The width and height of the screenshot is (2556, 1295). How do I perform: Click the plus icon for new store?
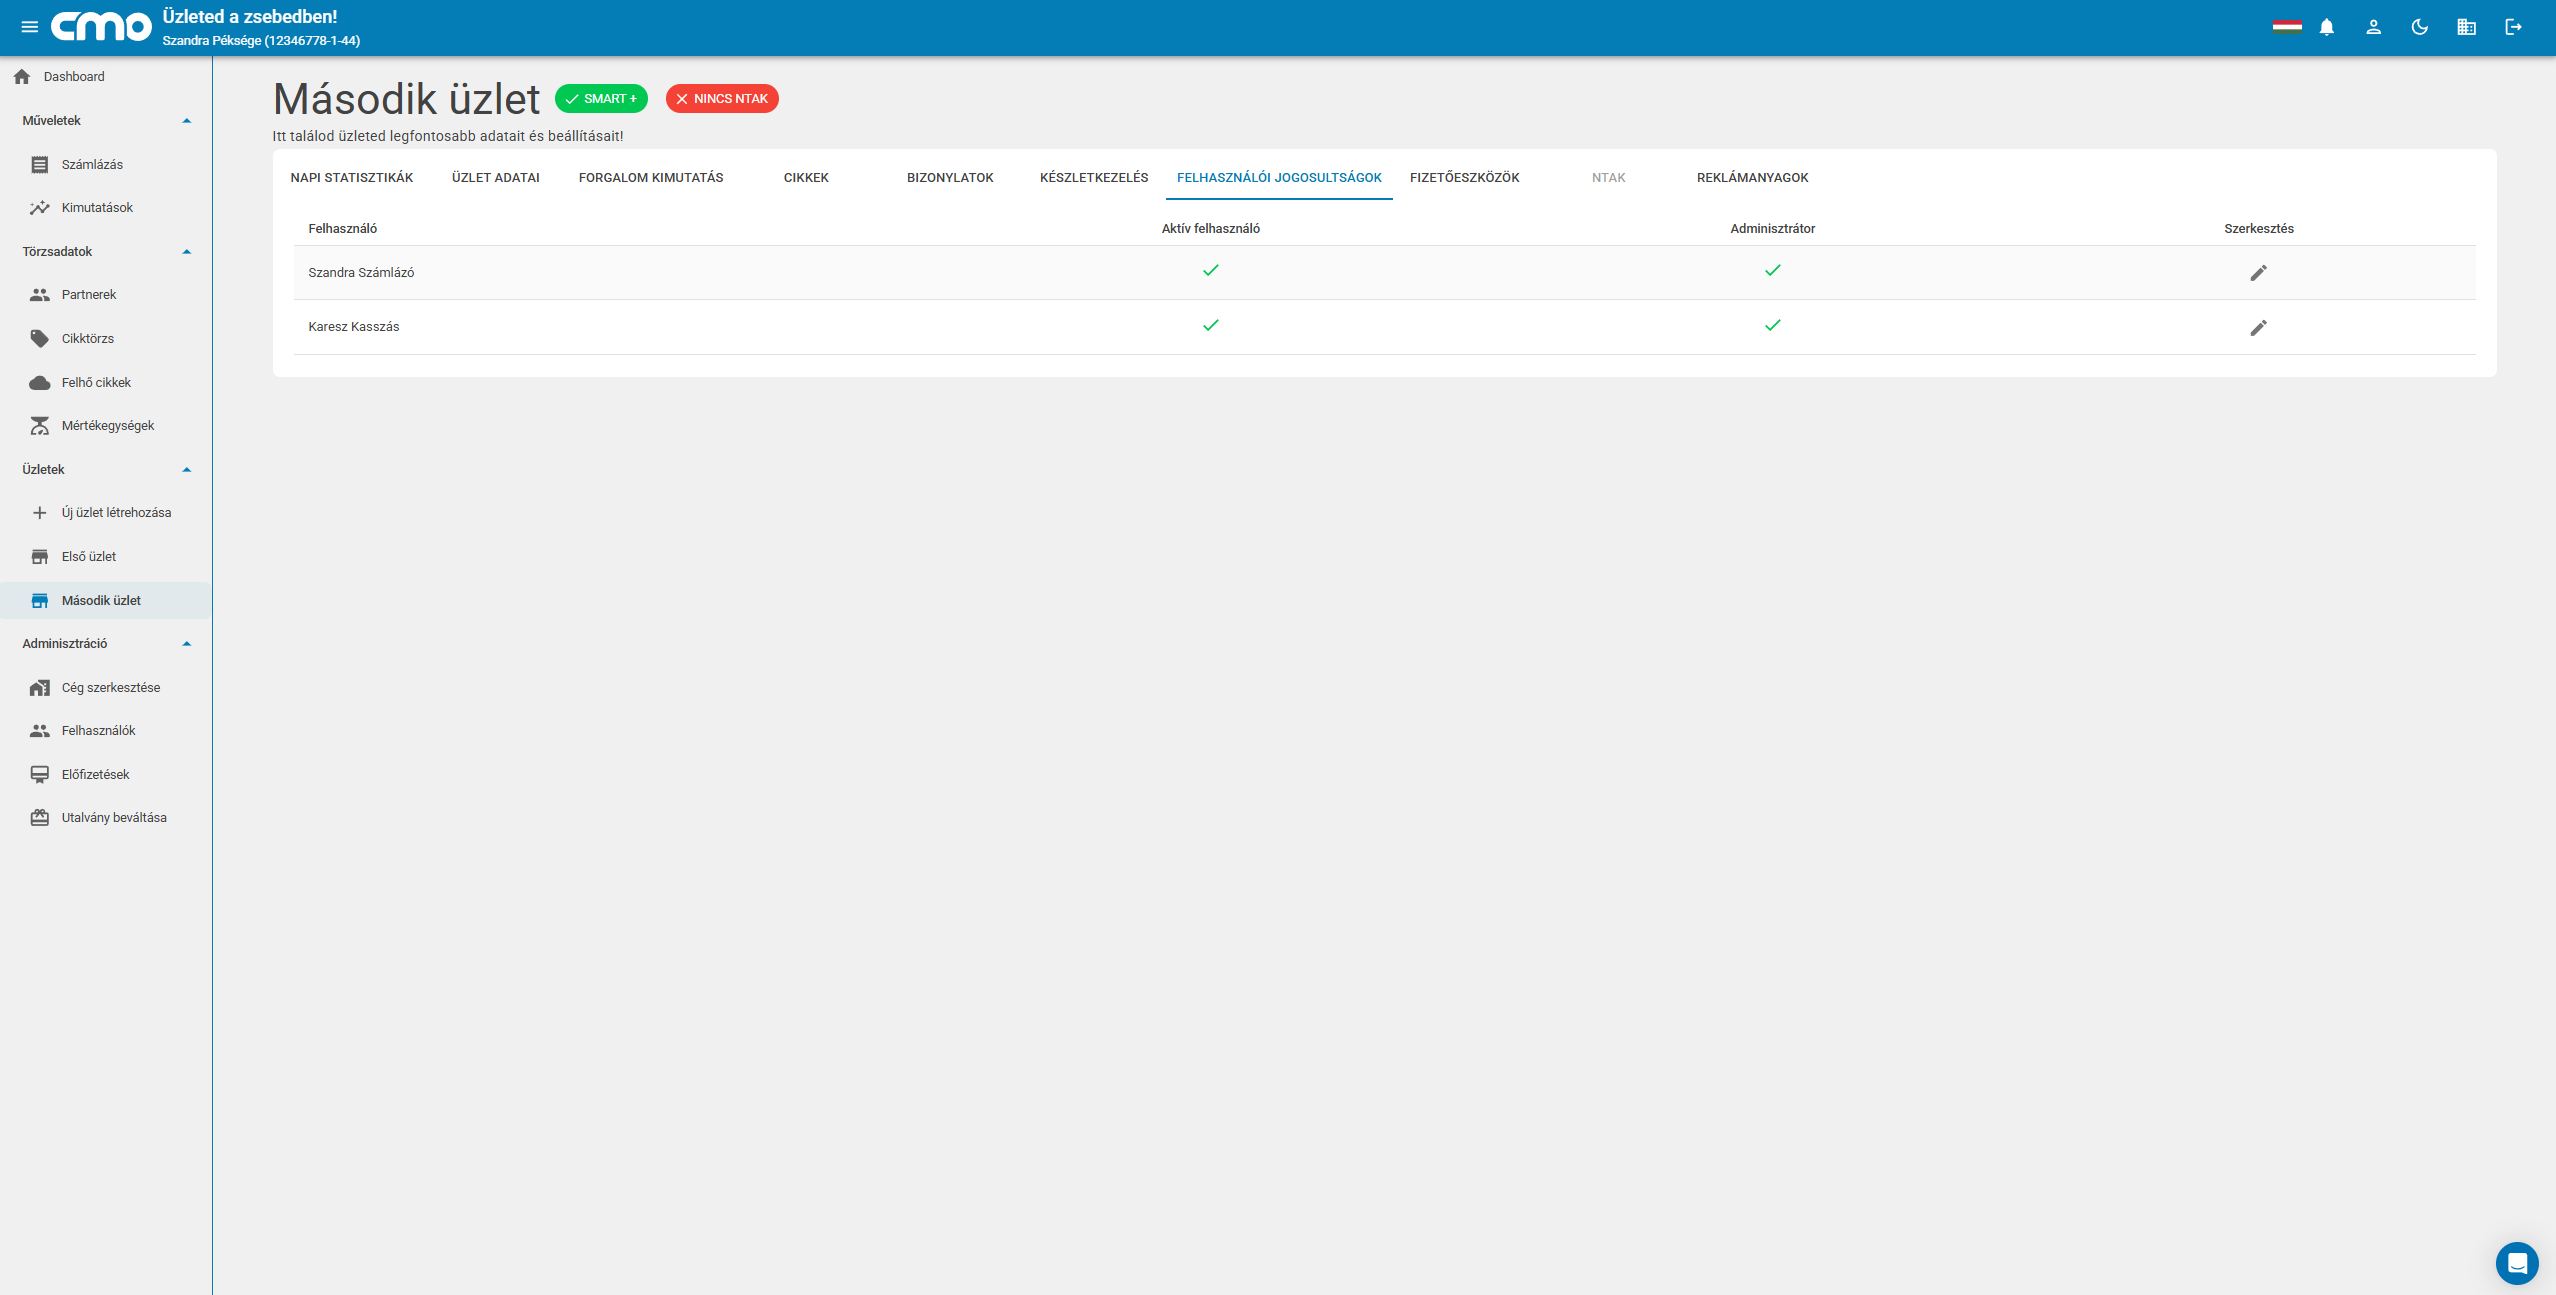pyautogui.click(x=40, y=513)
